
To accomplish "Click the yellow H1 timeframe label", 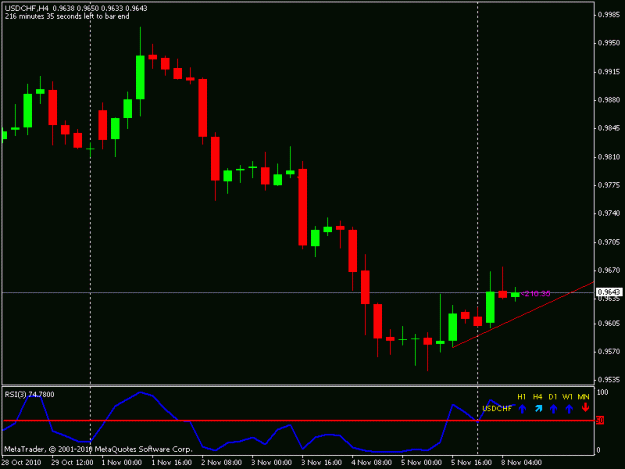I will [x=522, y=397].
